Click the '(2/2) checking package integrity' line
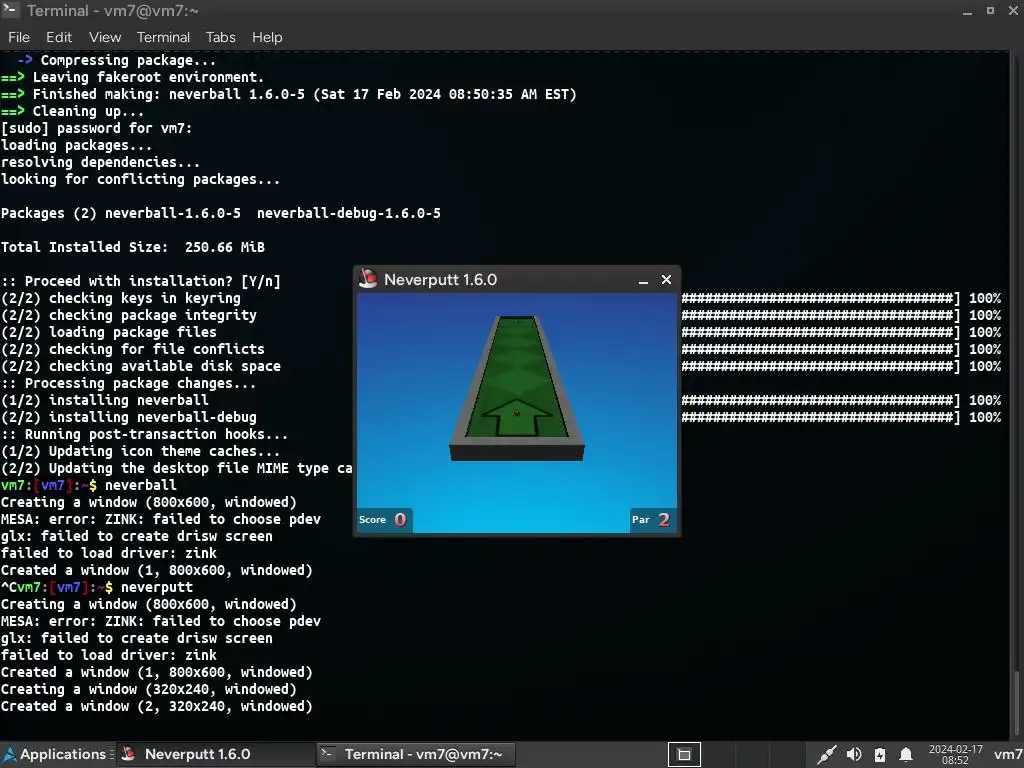 tap(129, 315)
